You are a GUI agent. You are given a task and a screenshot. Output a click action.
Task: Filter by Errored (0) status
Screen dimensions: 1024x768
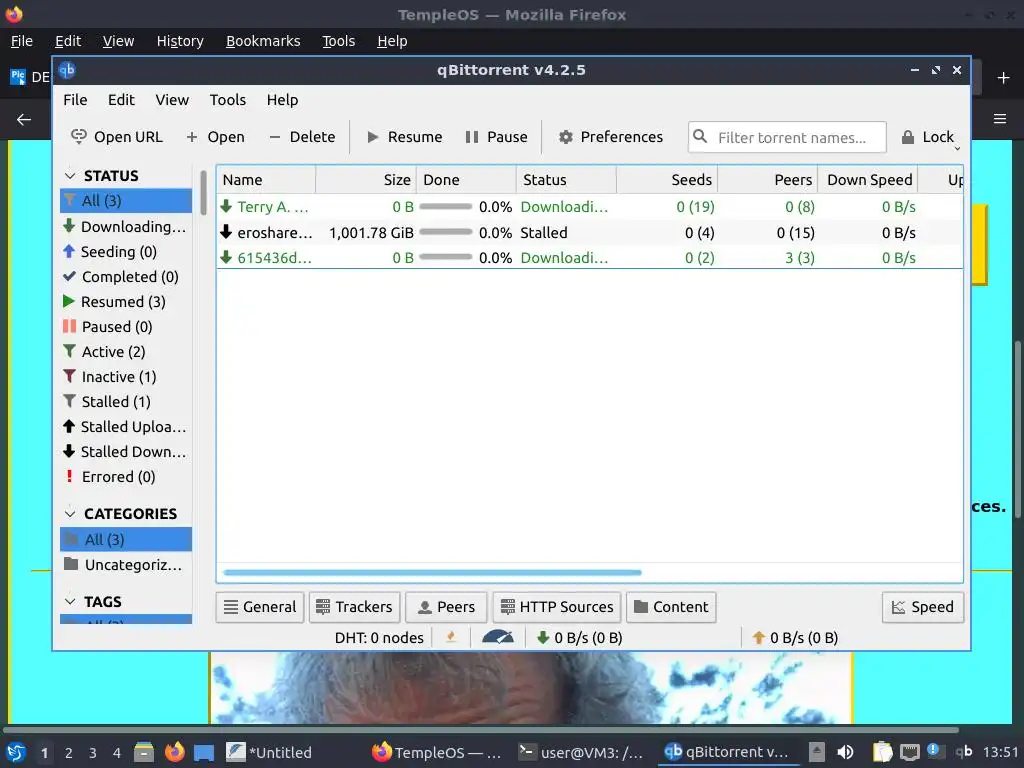126,477
